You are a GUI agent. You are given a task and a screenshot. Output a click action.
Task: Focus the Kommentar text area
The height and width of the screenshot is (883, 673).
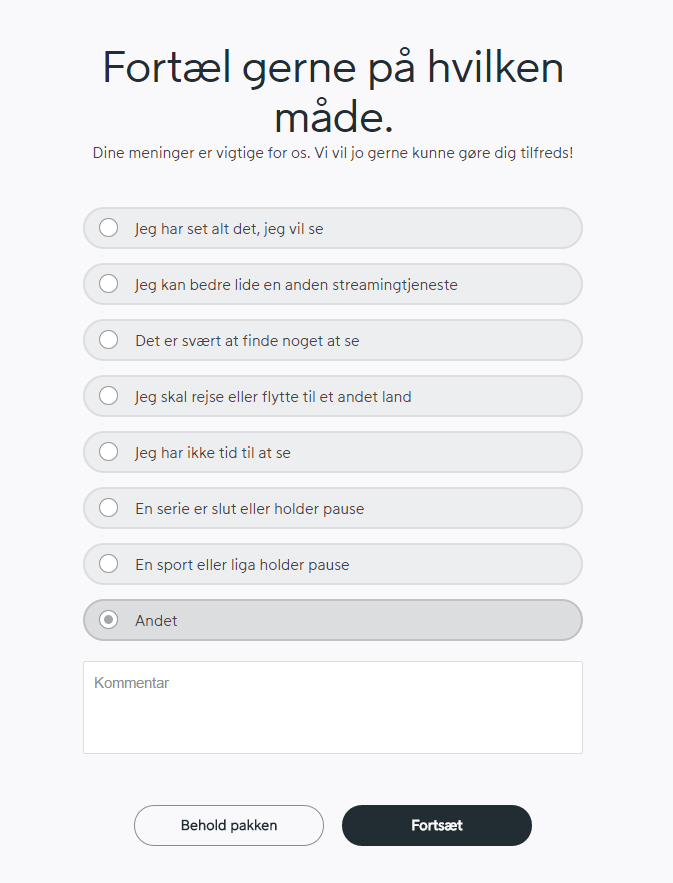pyautogui.click(x=333, y=707)
